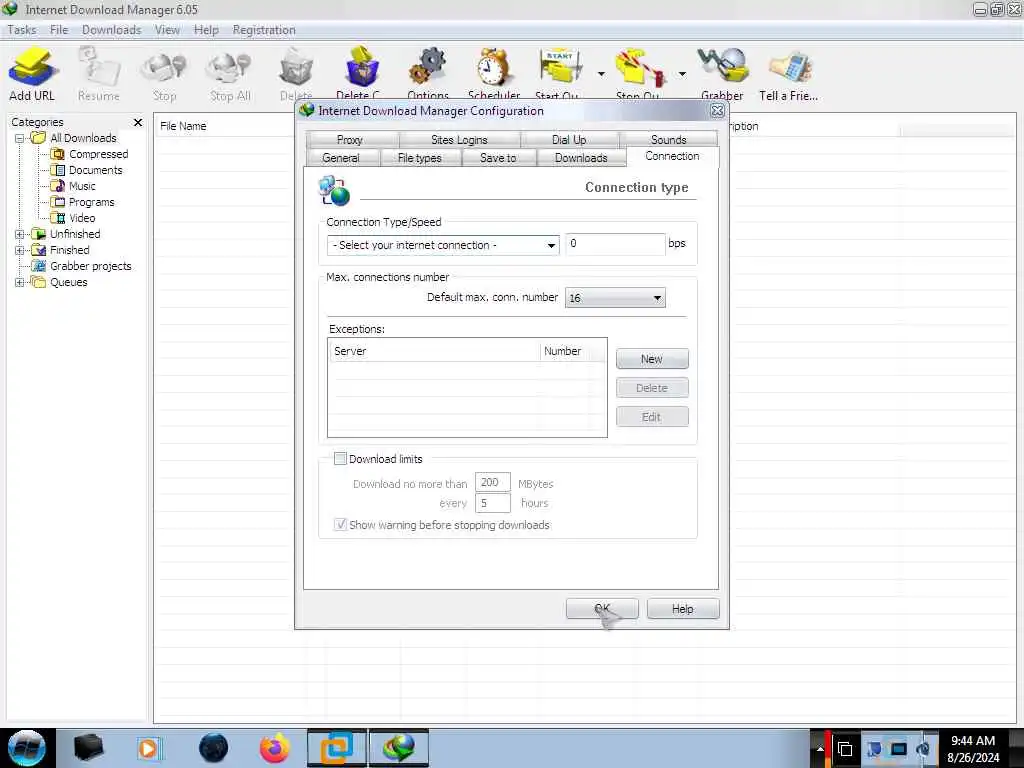
Task: Collapse the All Downloads tree node
Action: 20,138
